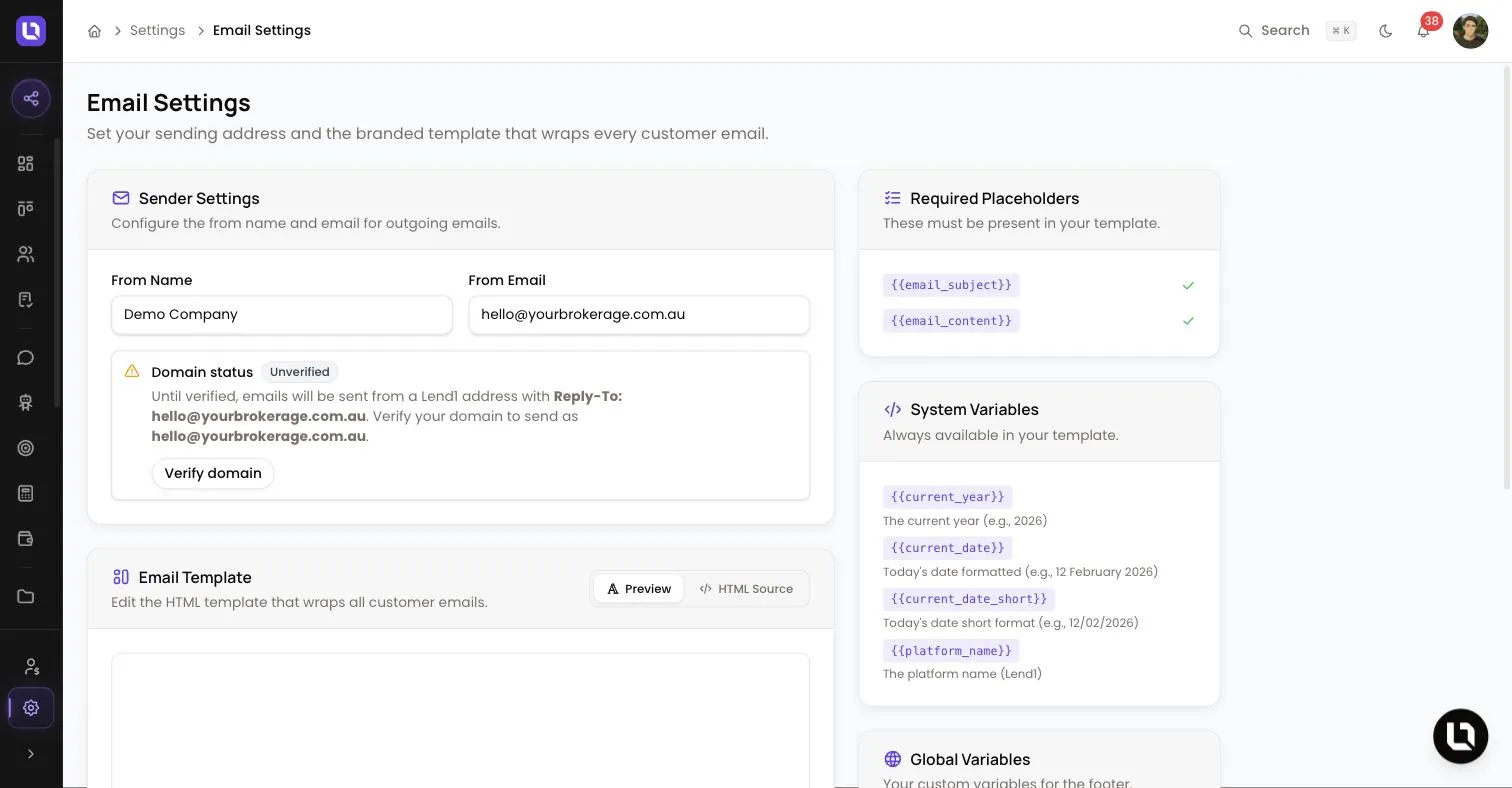Screen dimensions: 1512x788
Task: Open the checklist document icon in sidebar
Action: click(x=26, y=299)
